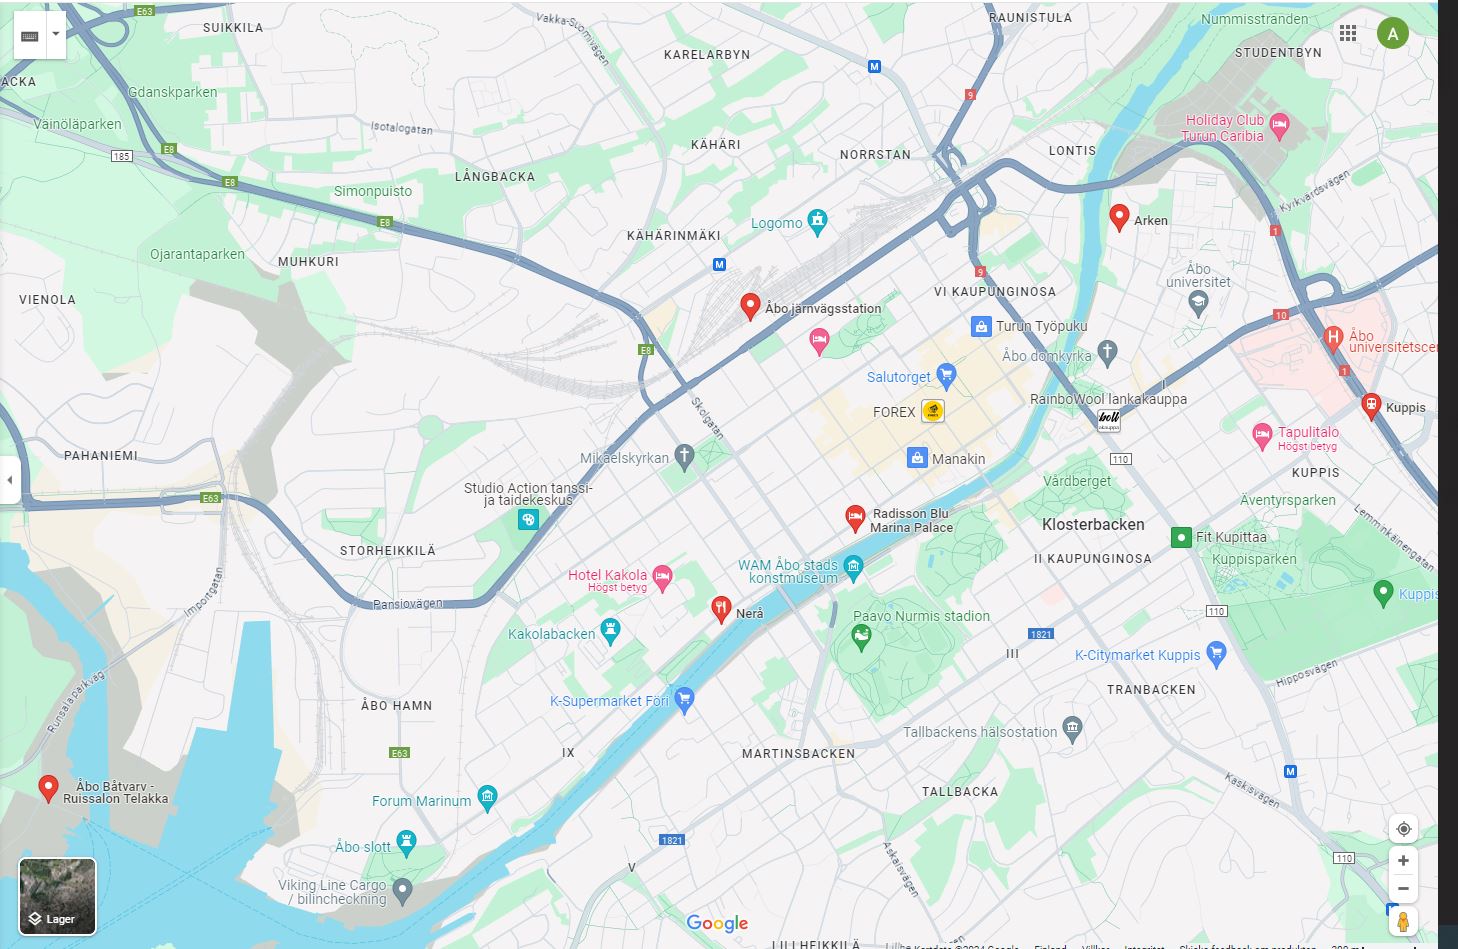Show your current location on the map

click(1403, 829)
